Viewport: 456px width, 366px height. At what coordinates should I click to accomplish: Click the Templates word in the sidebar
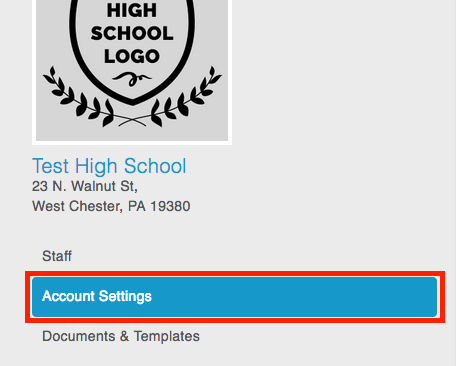tap(167, 336)
